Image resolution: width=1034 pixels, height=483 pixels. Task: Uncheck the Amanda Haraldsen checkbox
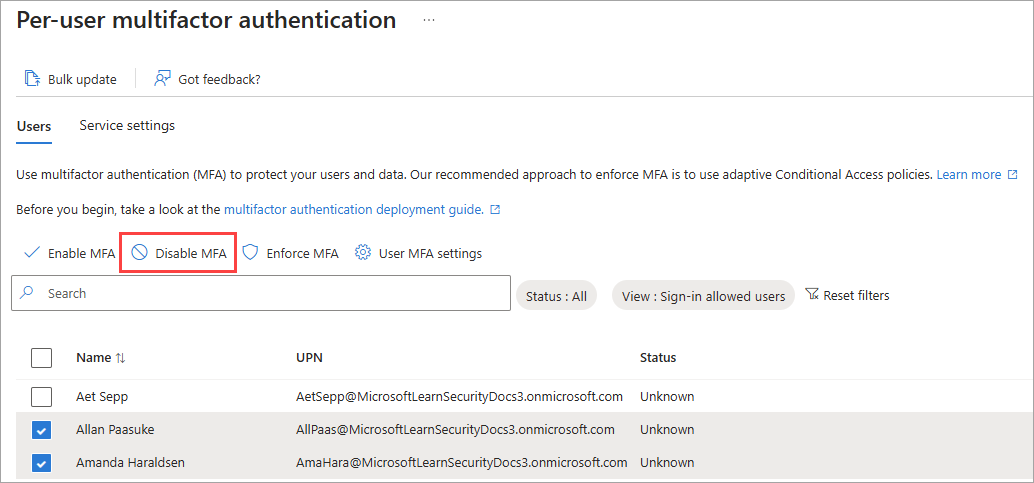click(41, 463)
